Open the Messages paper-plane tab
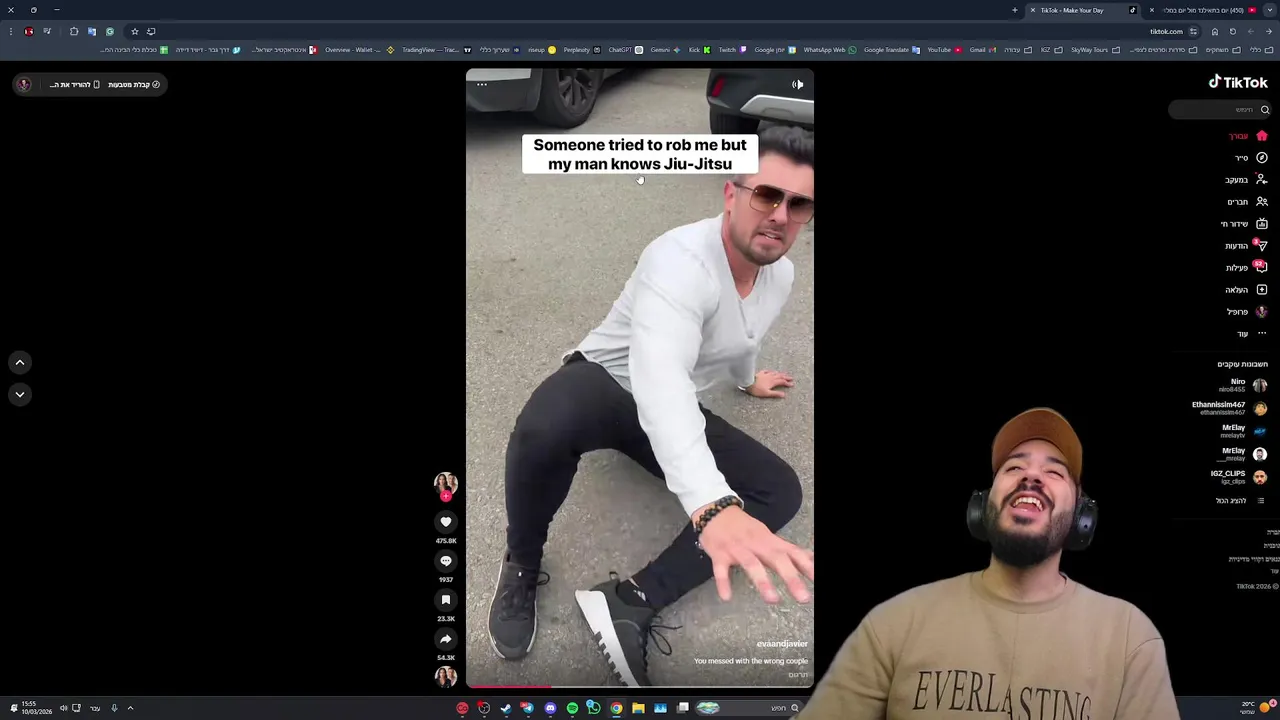 point(1246,246)
